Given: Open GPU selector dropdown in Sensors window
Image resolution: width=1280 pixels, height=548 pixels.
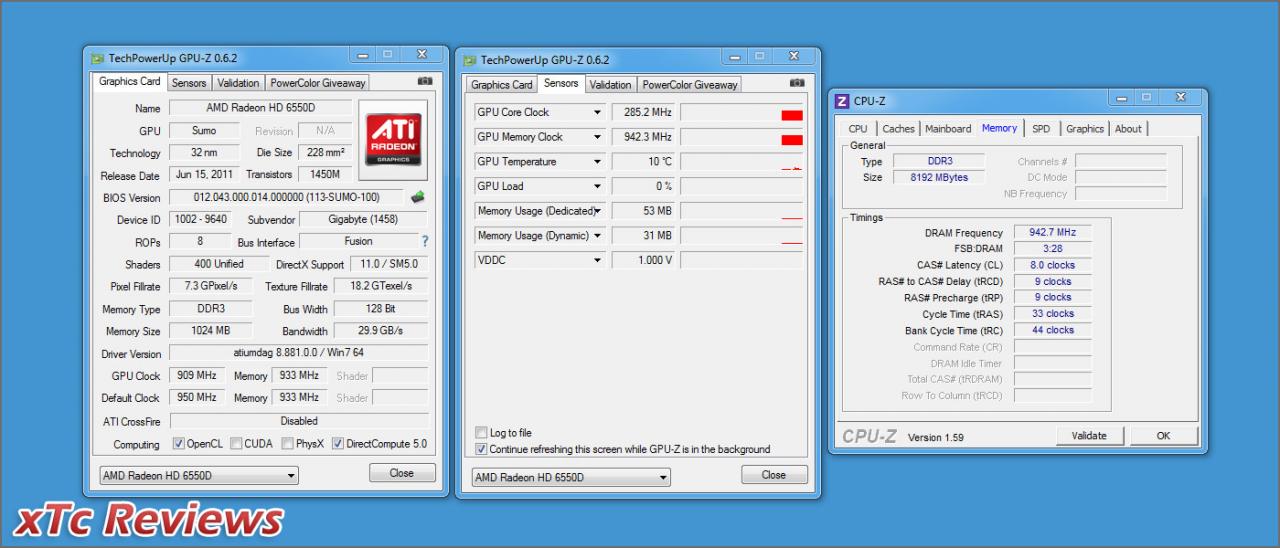Looking at the screenshot, I should click(571, 478).
